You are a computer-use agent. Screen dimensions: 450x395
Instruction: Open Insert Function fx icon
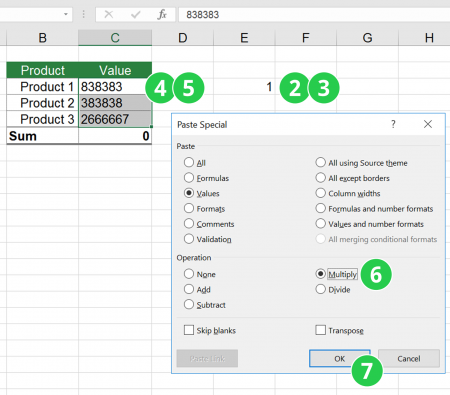tap(162, 14)
